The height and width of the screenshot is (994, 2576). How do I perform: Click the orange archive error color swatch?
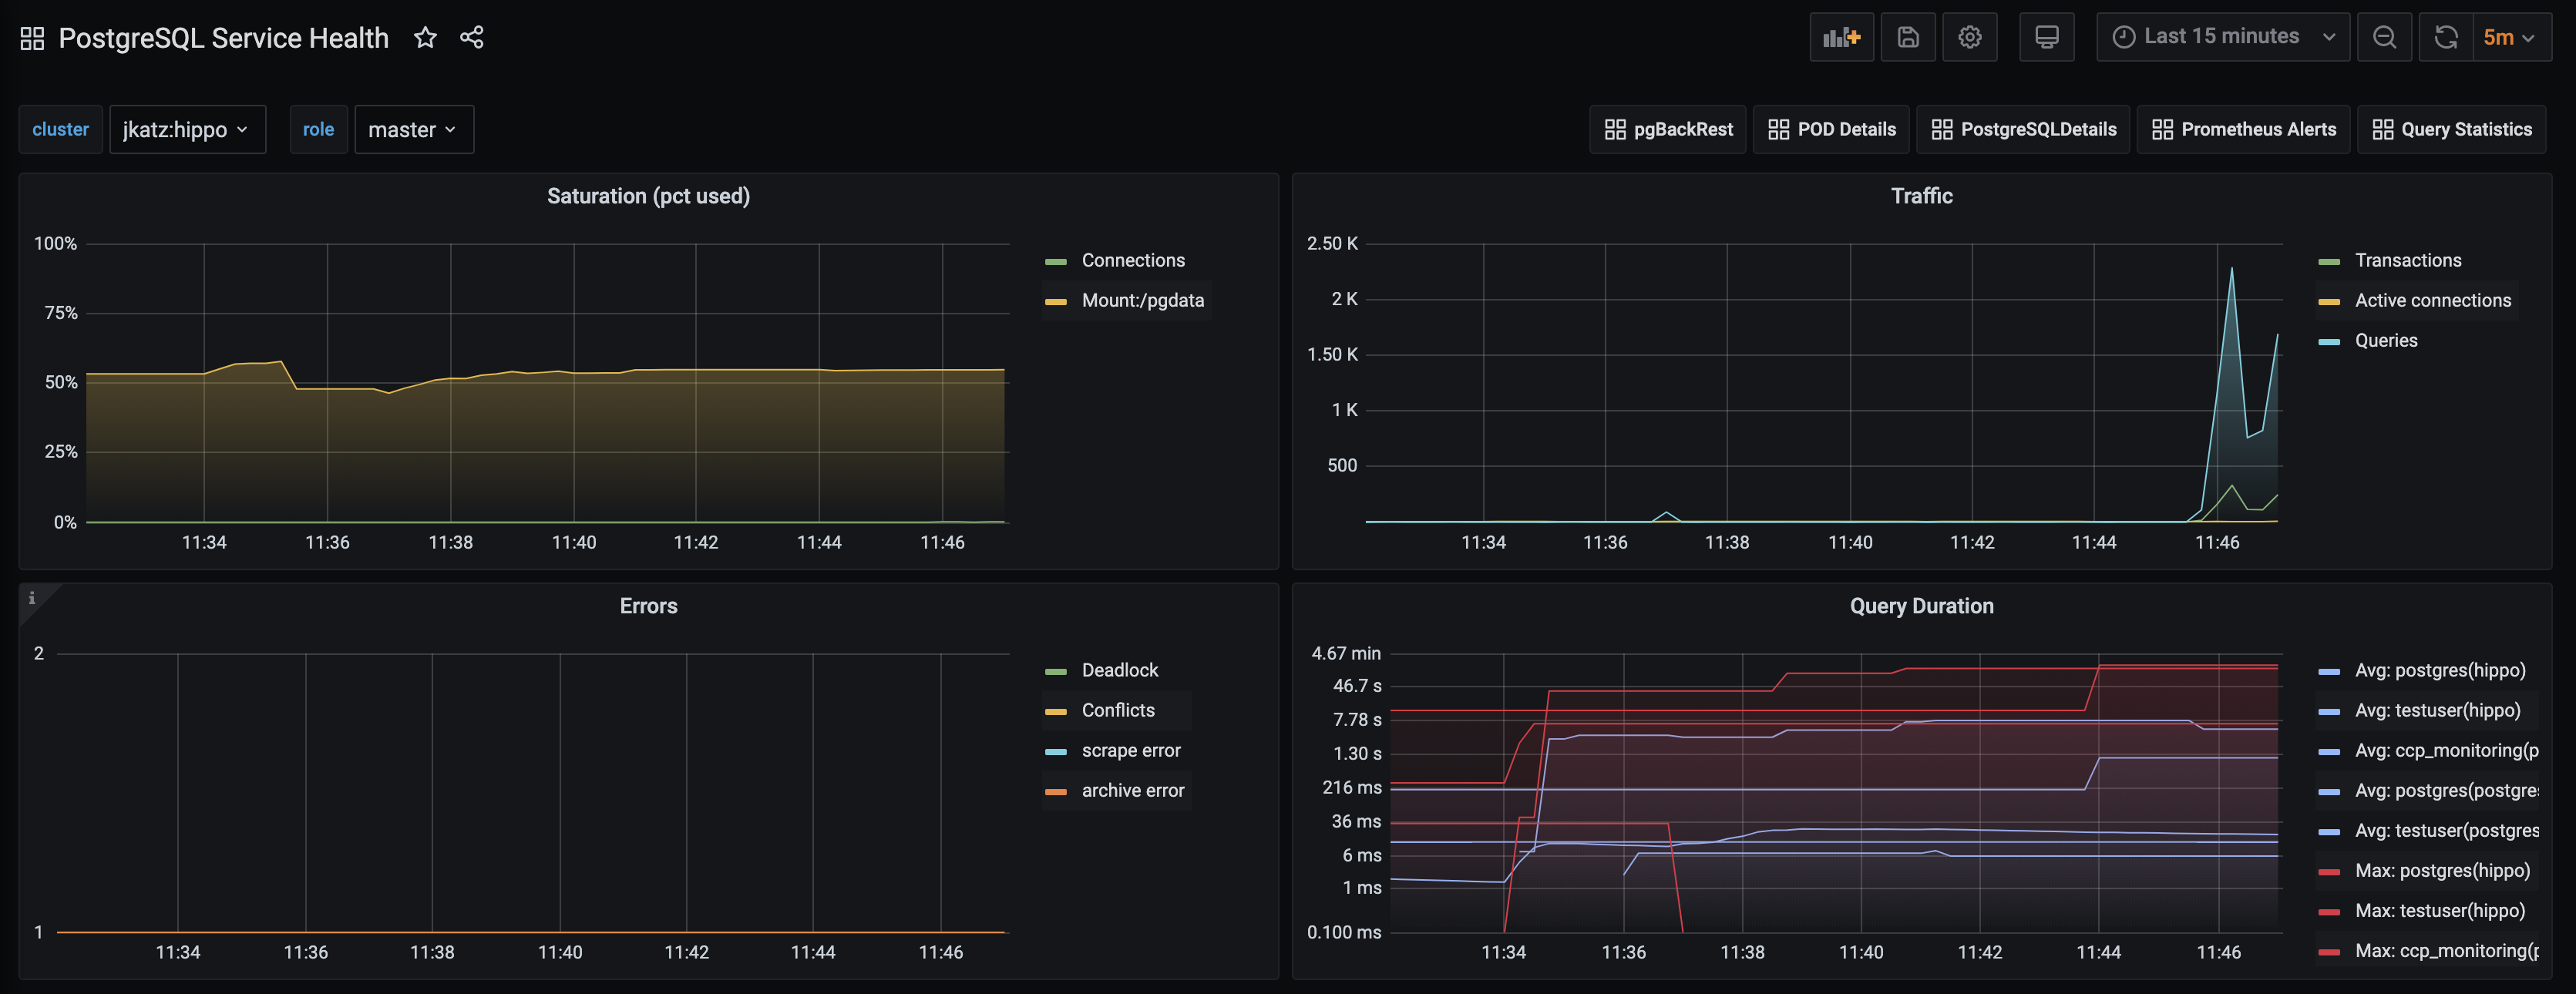pyautogui.click(x=1055, y=791)
